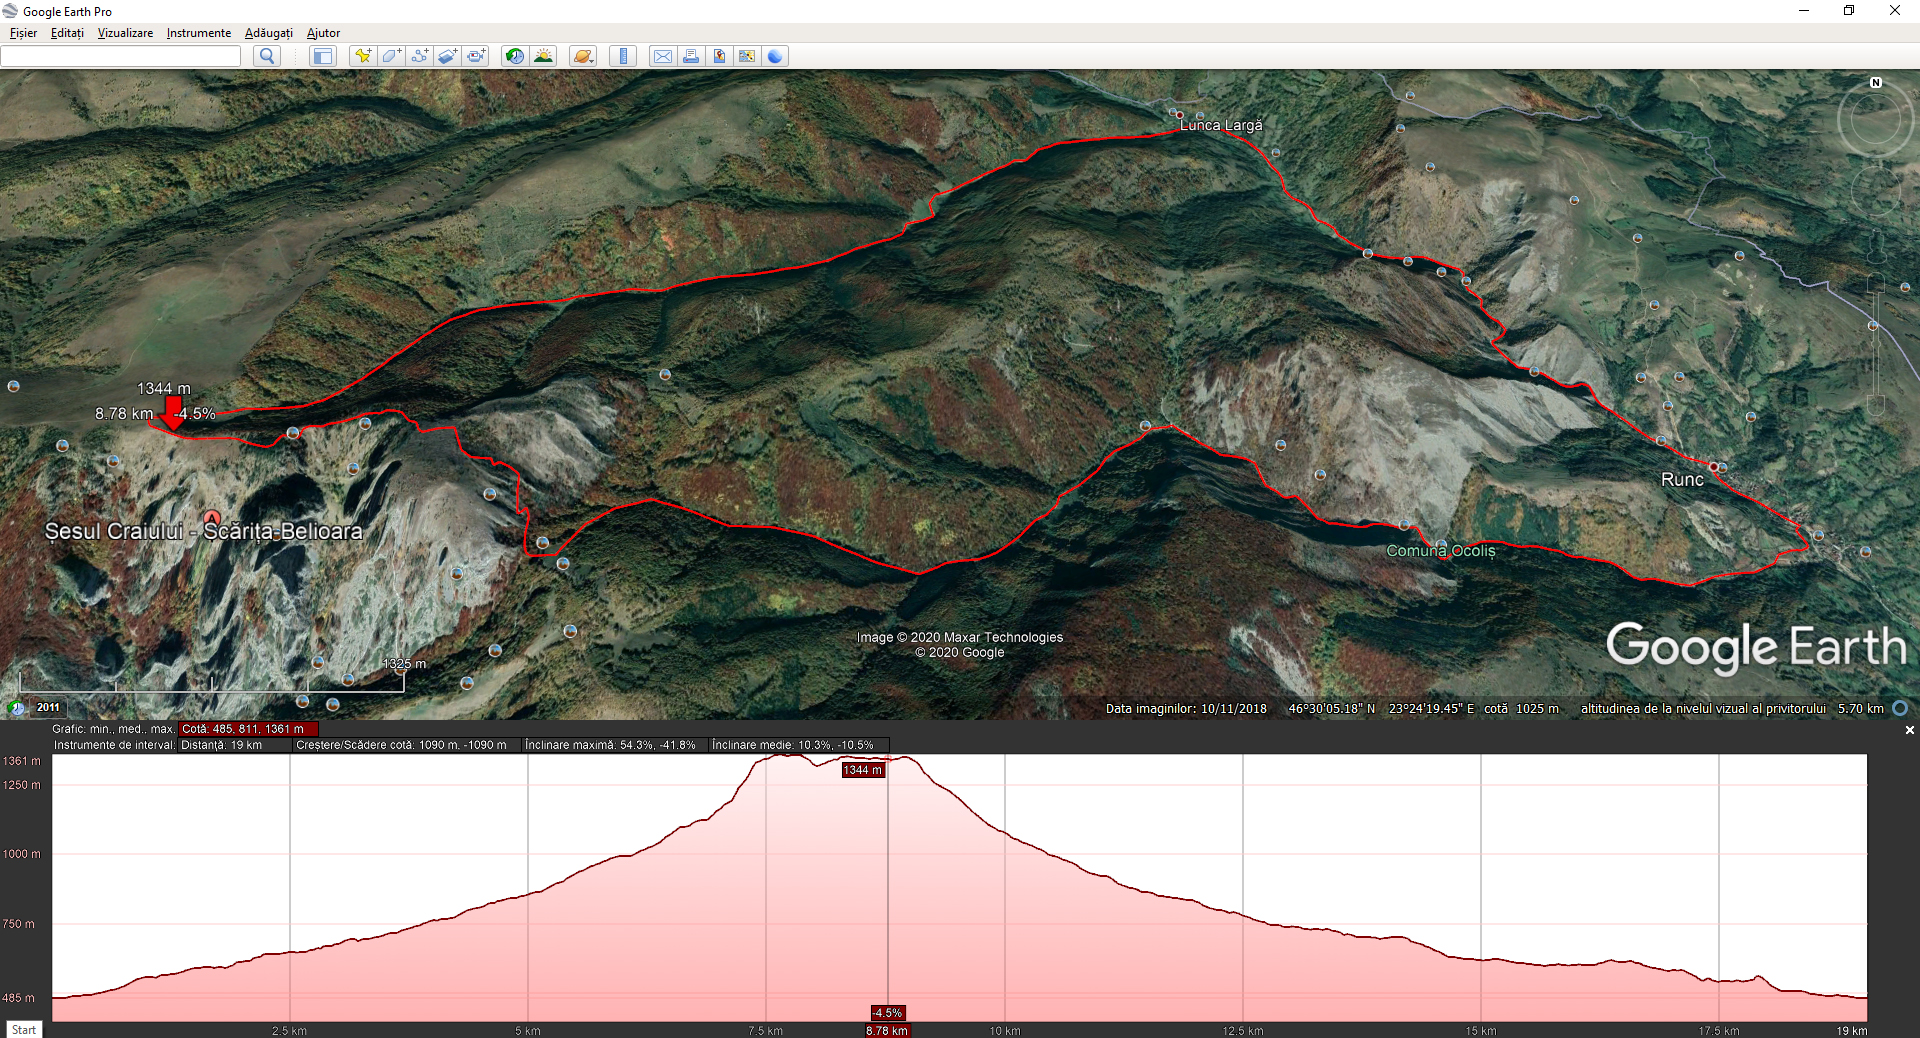Click the email envelope icon

[662, 56]
